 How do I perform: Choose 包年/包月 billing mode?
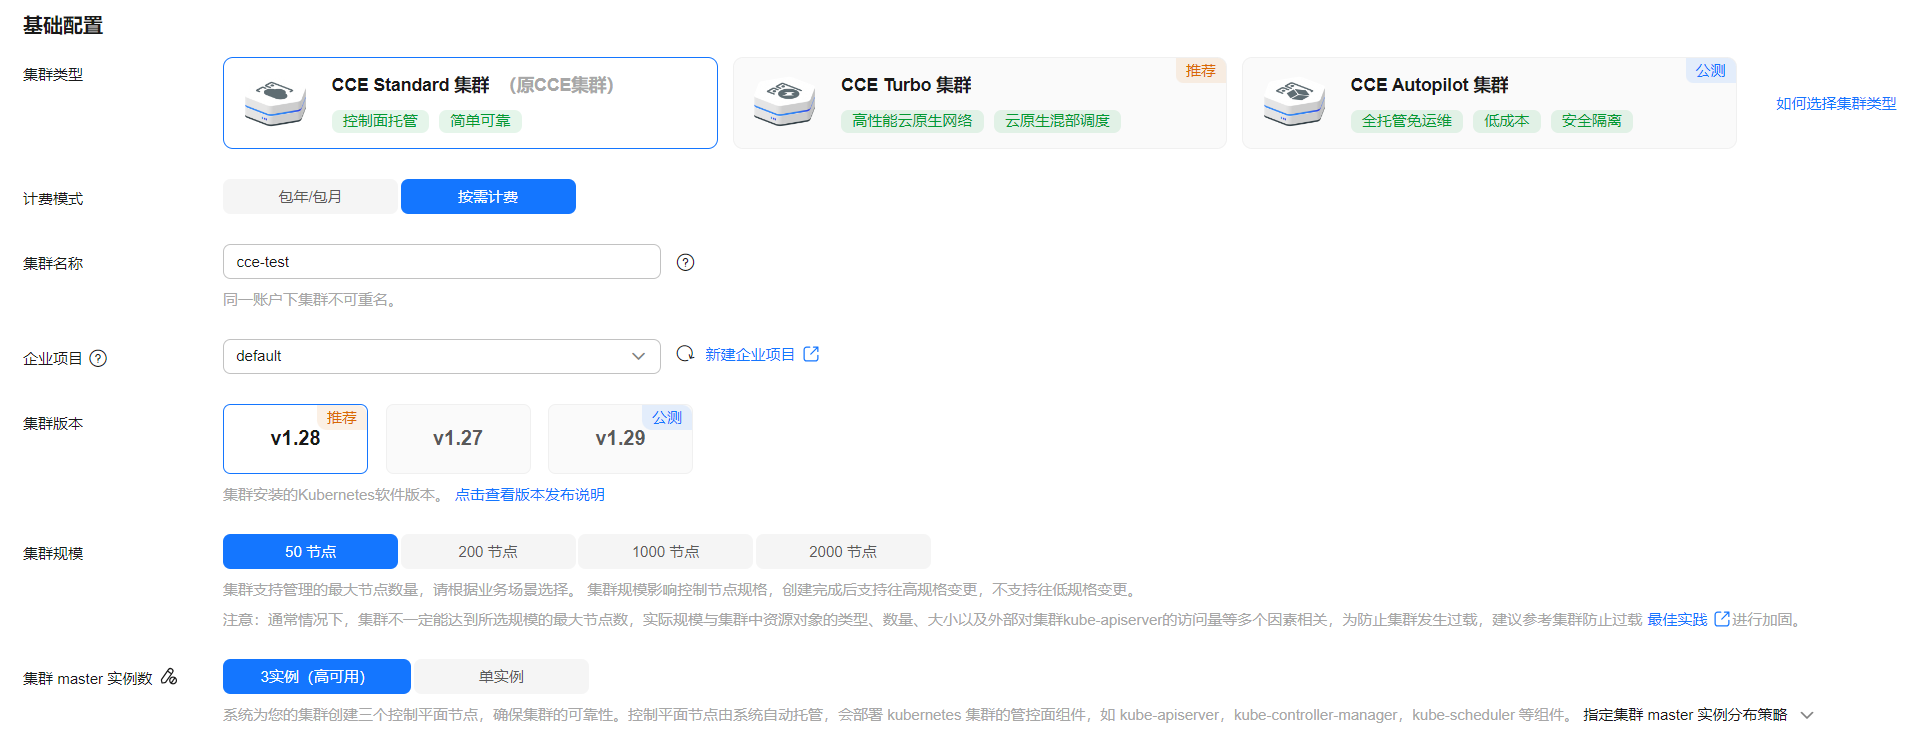(310, 197)
